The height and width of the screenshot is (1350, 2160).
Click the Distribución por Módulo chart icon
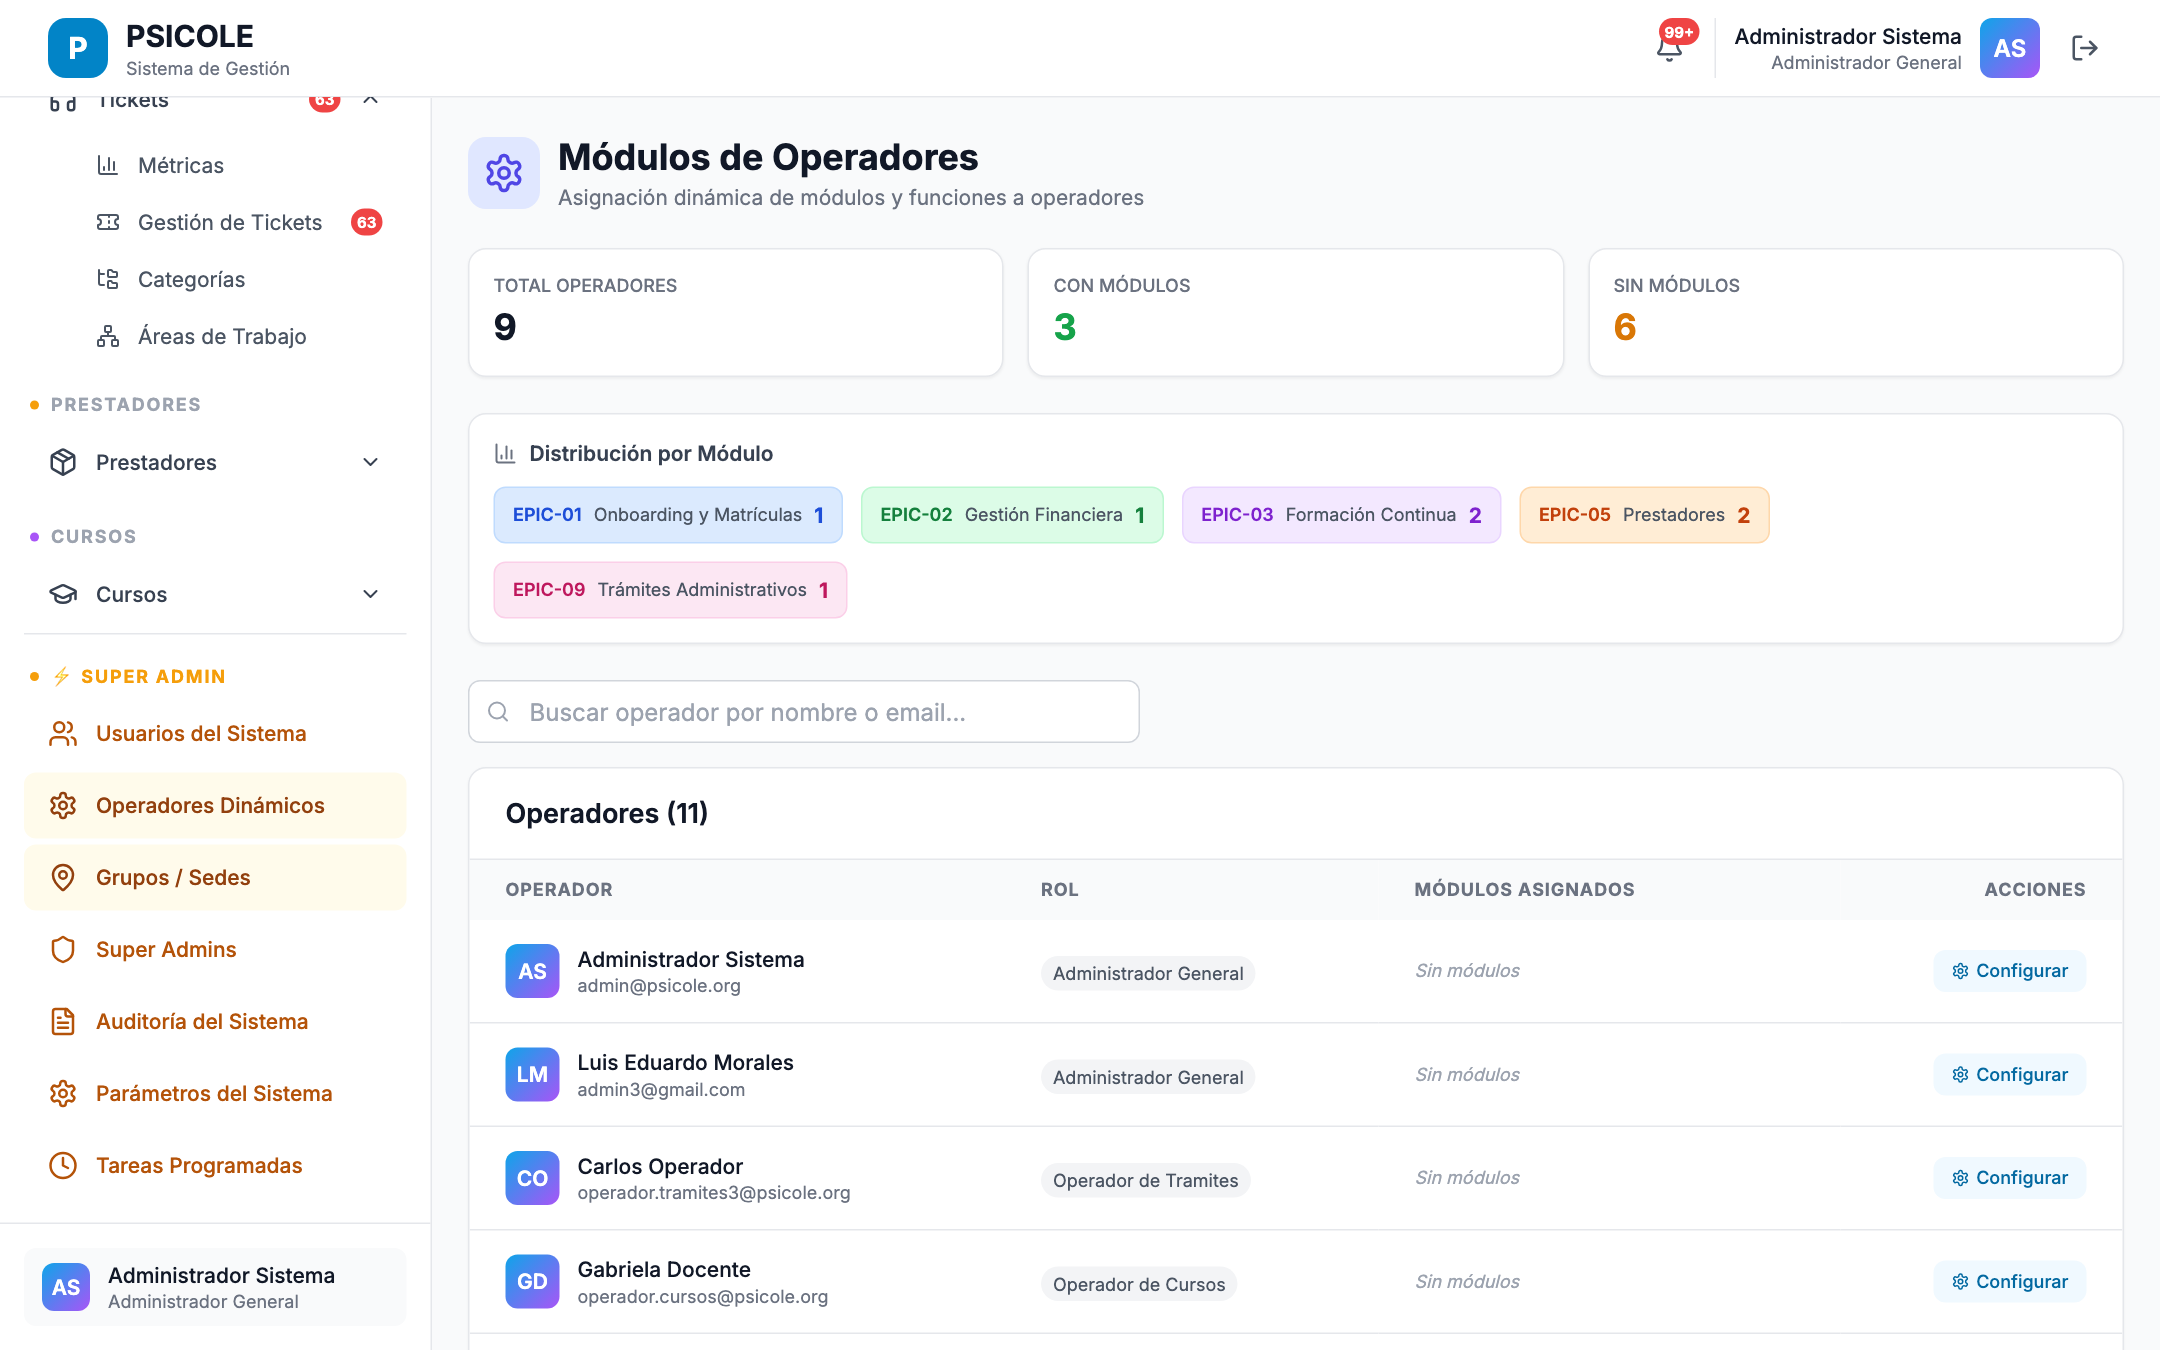(x=505, y=454)
